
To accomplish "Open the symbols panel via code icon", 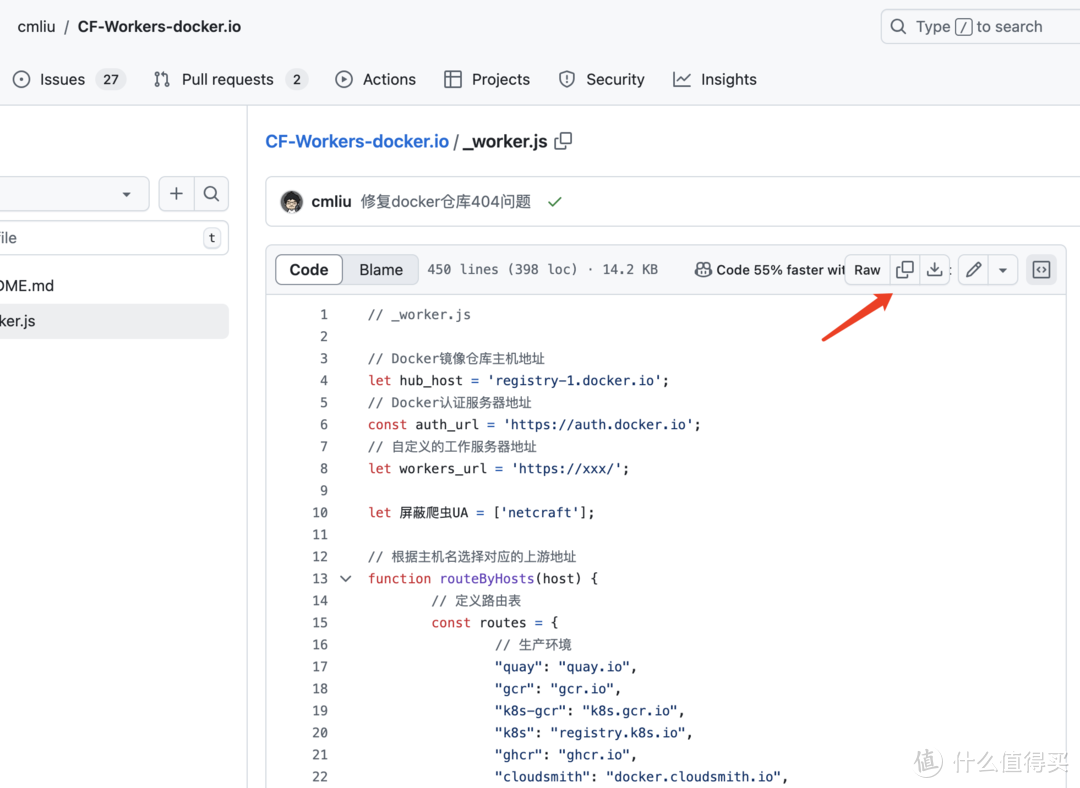I will pyautogui.click(x=1041, y=269).
